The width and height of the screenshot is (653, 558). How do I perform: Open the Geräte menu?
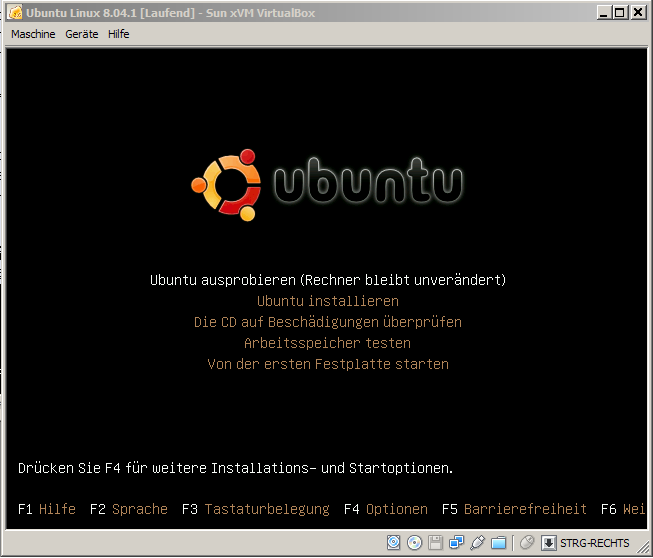click(82, 34)
